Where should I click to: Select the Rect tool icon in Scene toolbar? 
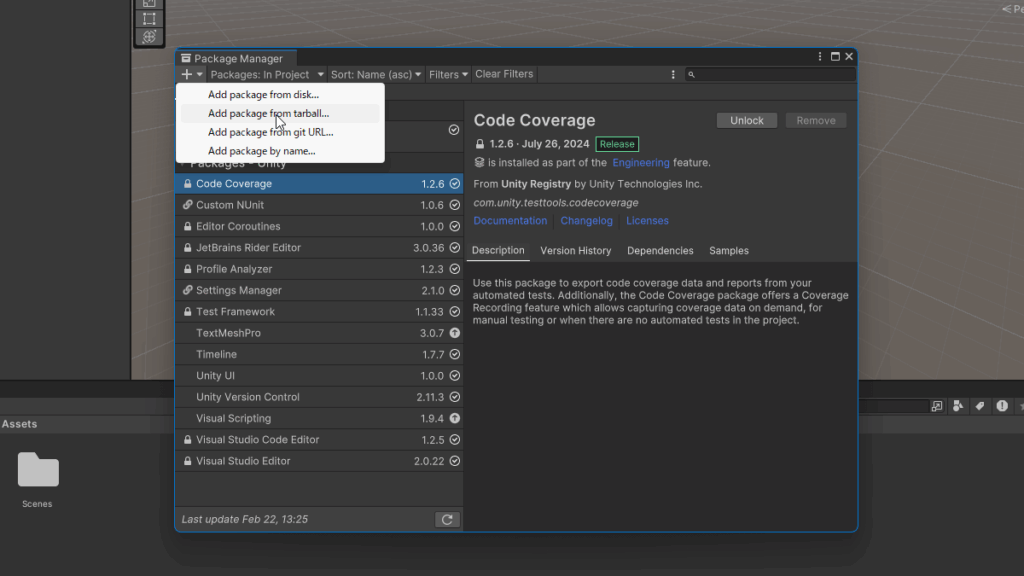[x=149, y=18]
